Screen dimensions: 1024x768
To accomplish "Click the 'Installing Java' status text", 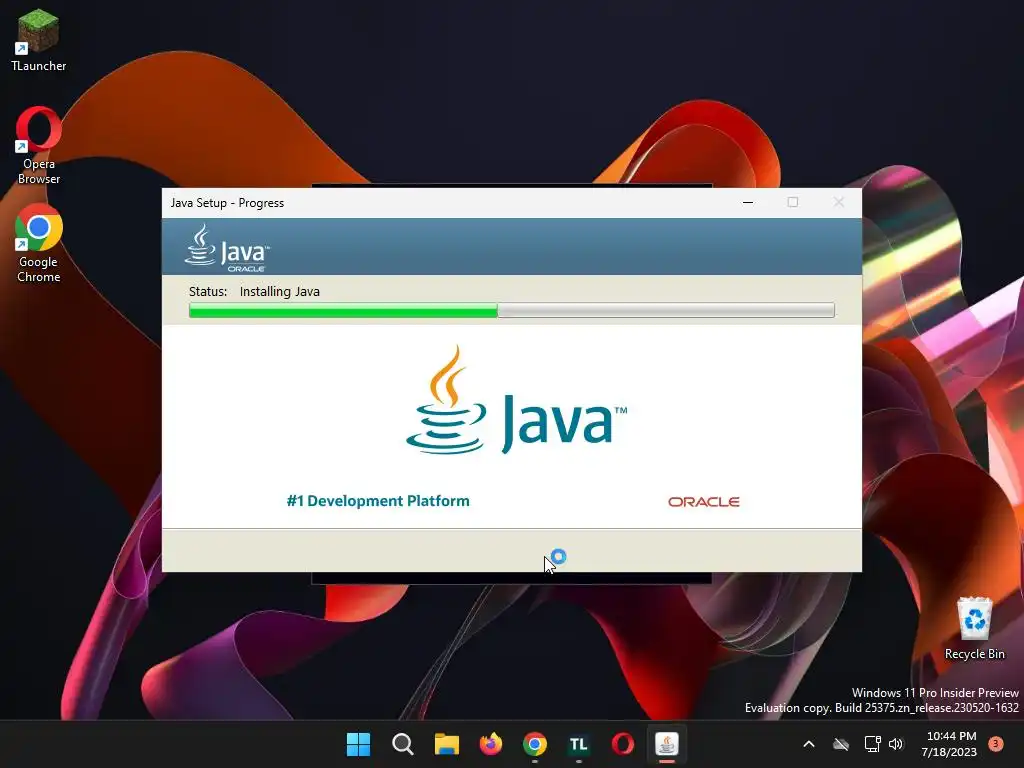I will tap(280, 291).
